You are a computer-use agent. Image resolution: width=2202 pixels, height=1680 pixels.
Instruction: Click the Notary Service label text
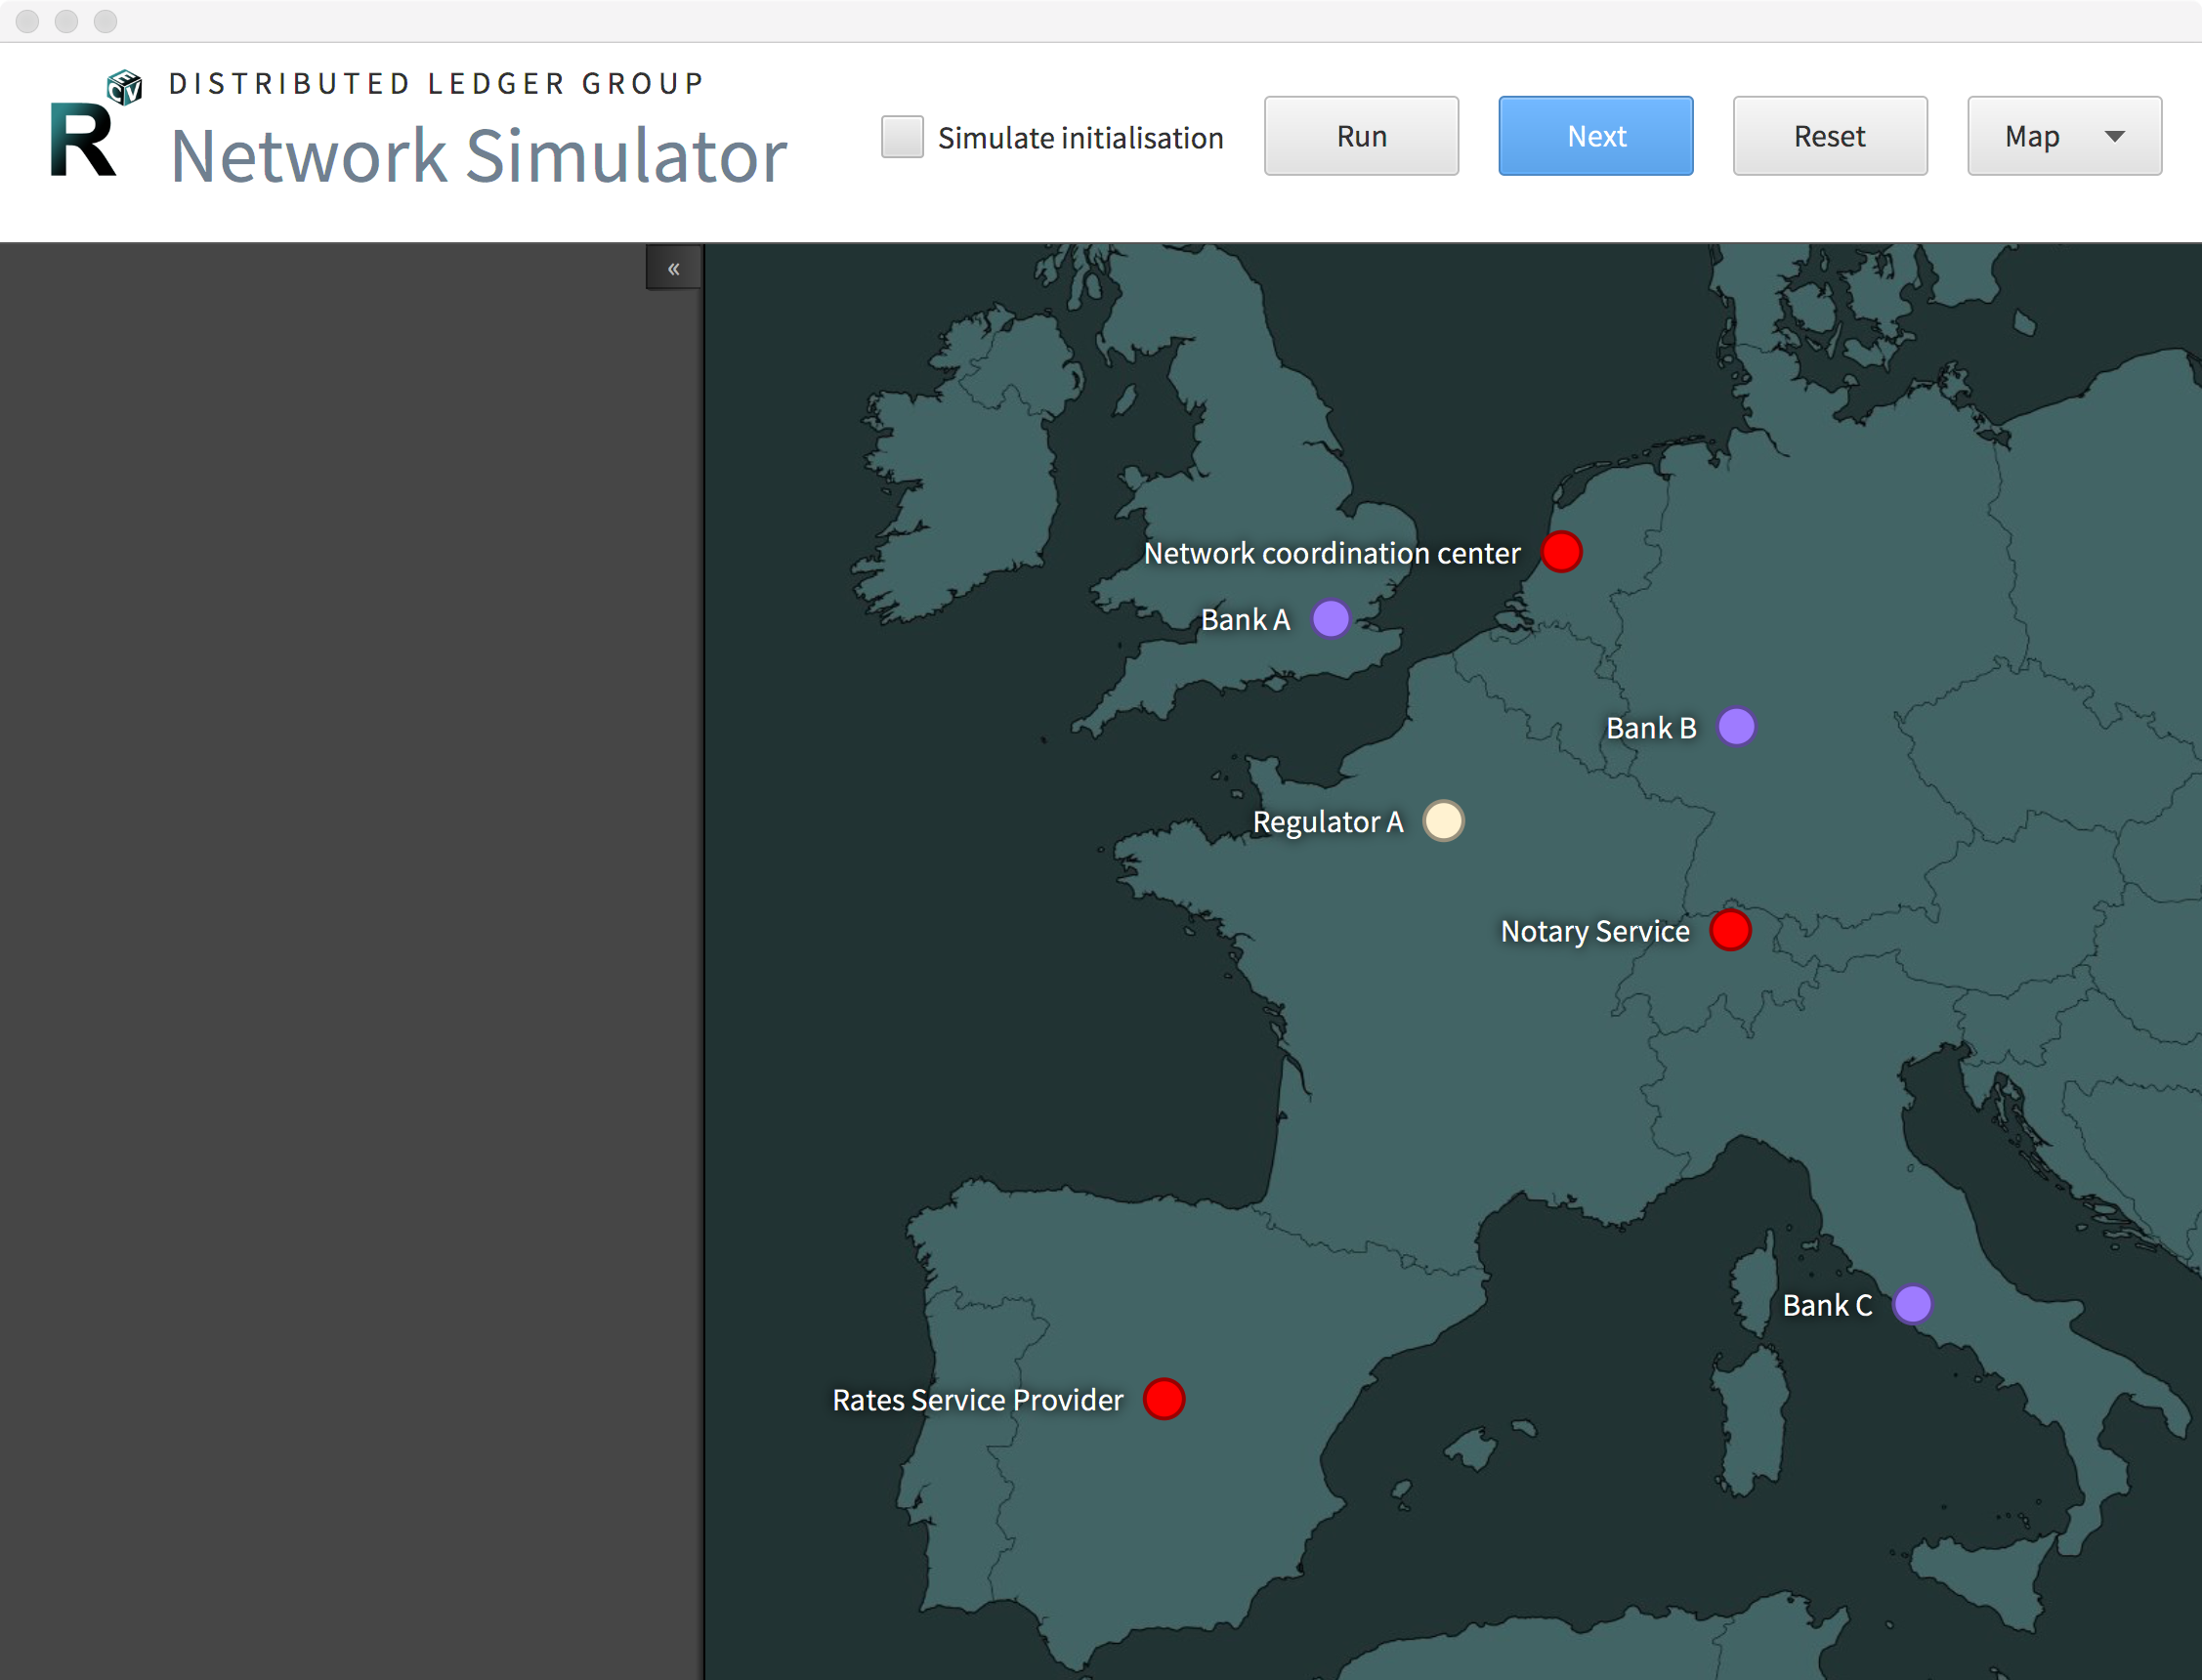pos(1595,931)
